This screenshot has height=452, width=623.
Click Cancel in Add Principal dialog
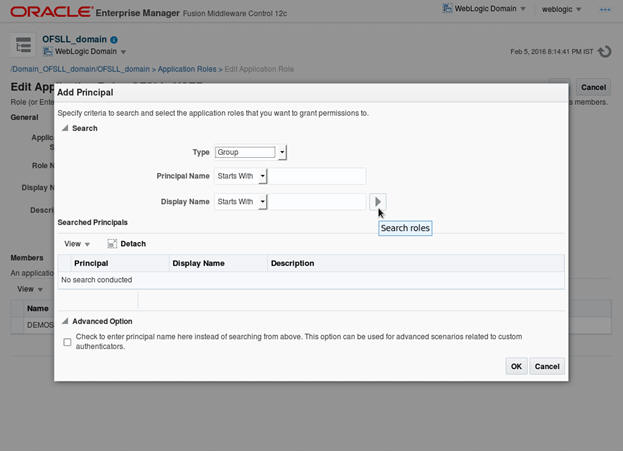pyautogui.click(x=547, y=366)
